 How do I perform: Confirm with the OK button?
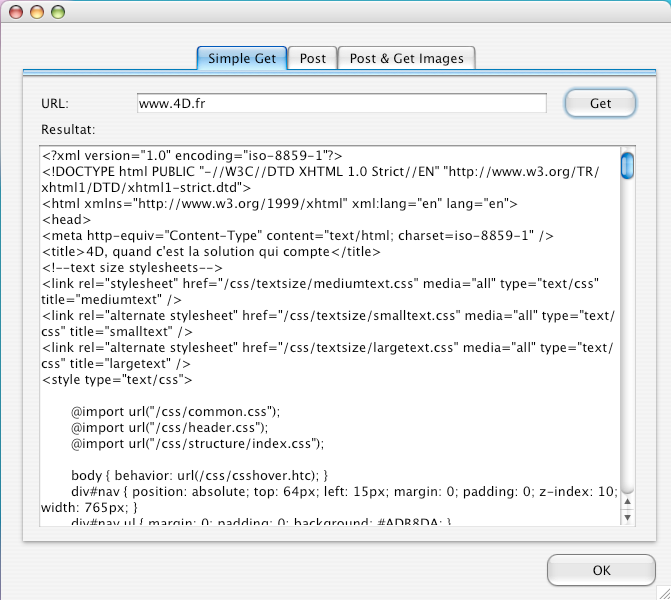pyautogui.click(x=601, y=570)
